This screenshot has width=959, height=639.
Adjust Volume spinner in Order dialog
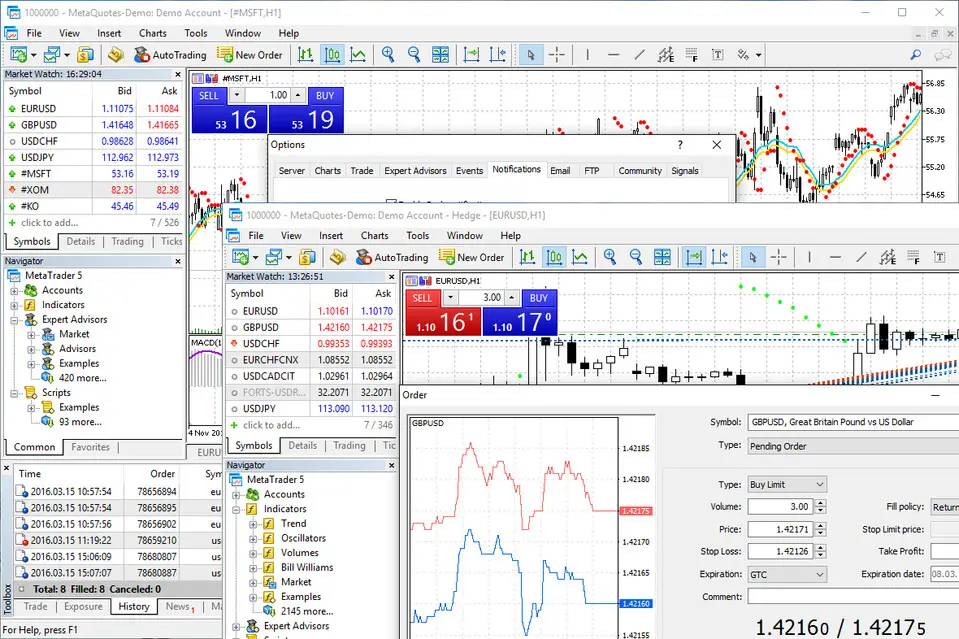(821, 506)
